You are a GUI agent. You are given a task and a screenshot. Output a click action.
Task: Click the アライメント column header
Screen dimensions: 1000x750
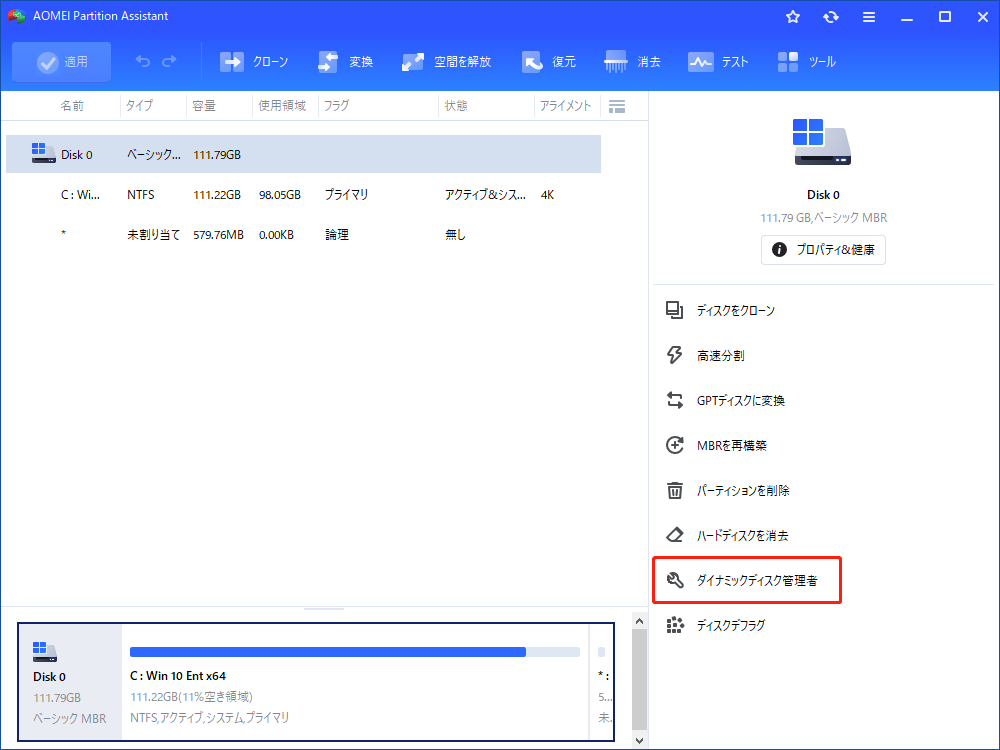pyautogui.click(x=565, y=106)
